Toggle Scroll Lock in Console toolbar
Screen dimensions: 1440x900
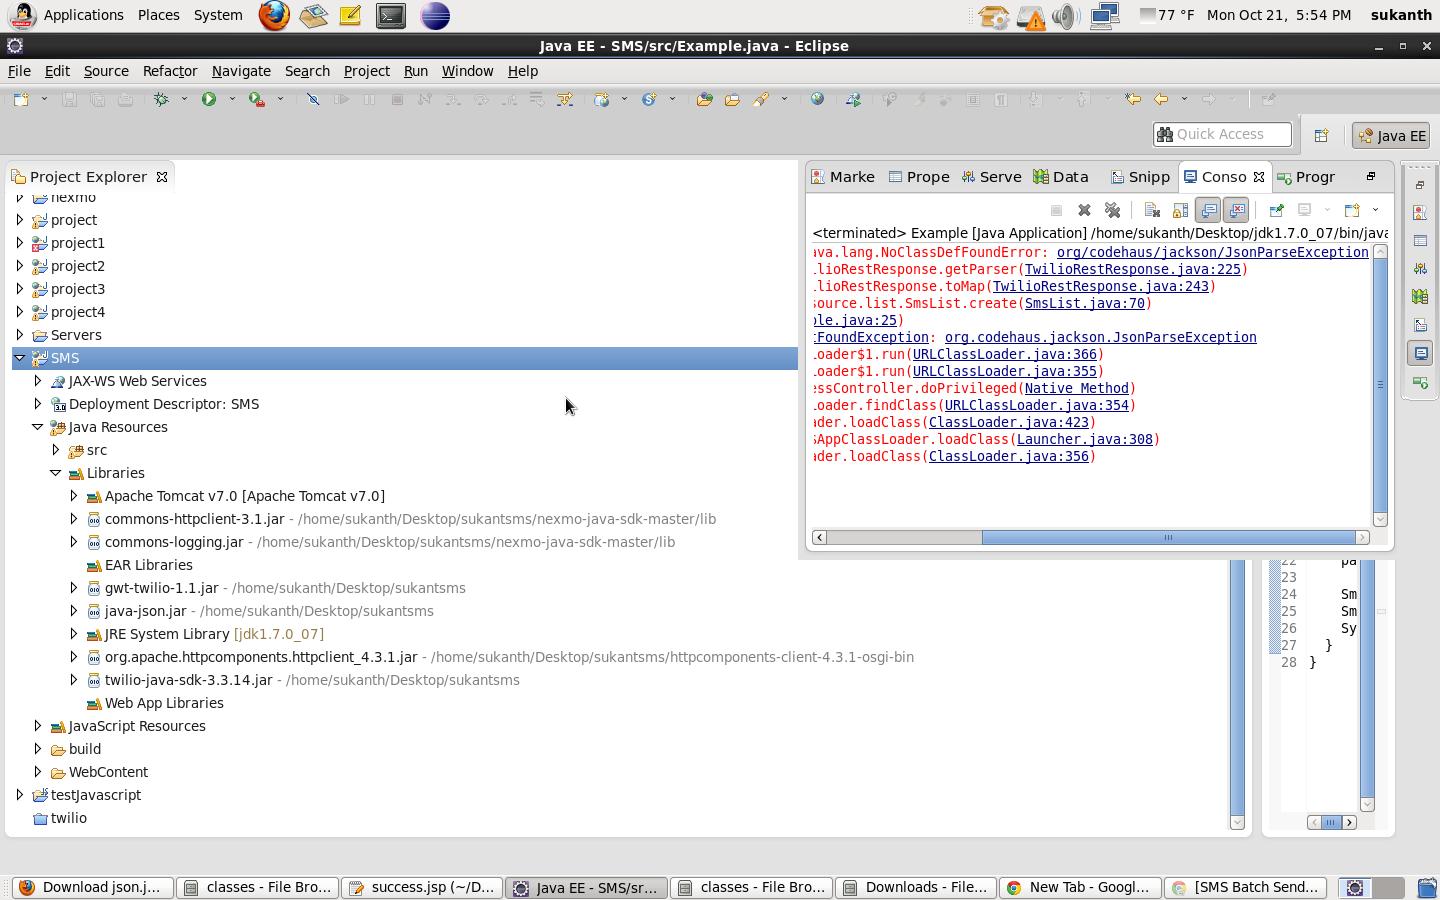click(1180, 210)
